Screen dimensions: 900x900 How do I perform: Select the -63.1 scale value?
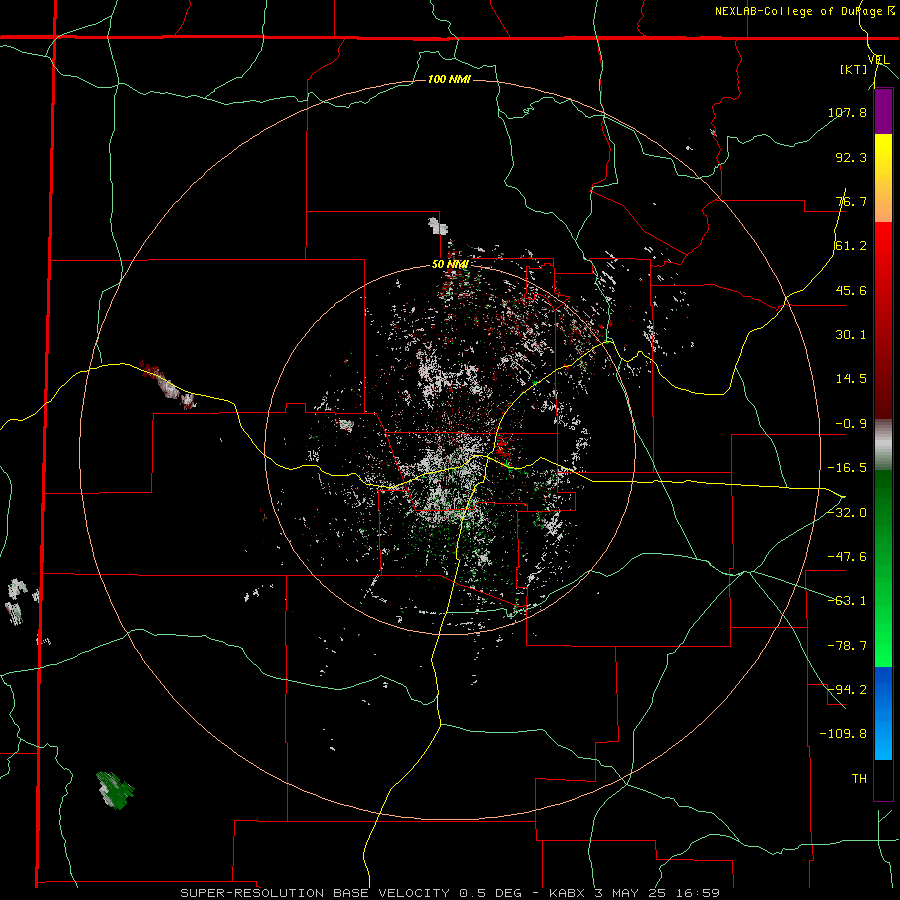click(x=847, y=601)
